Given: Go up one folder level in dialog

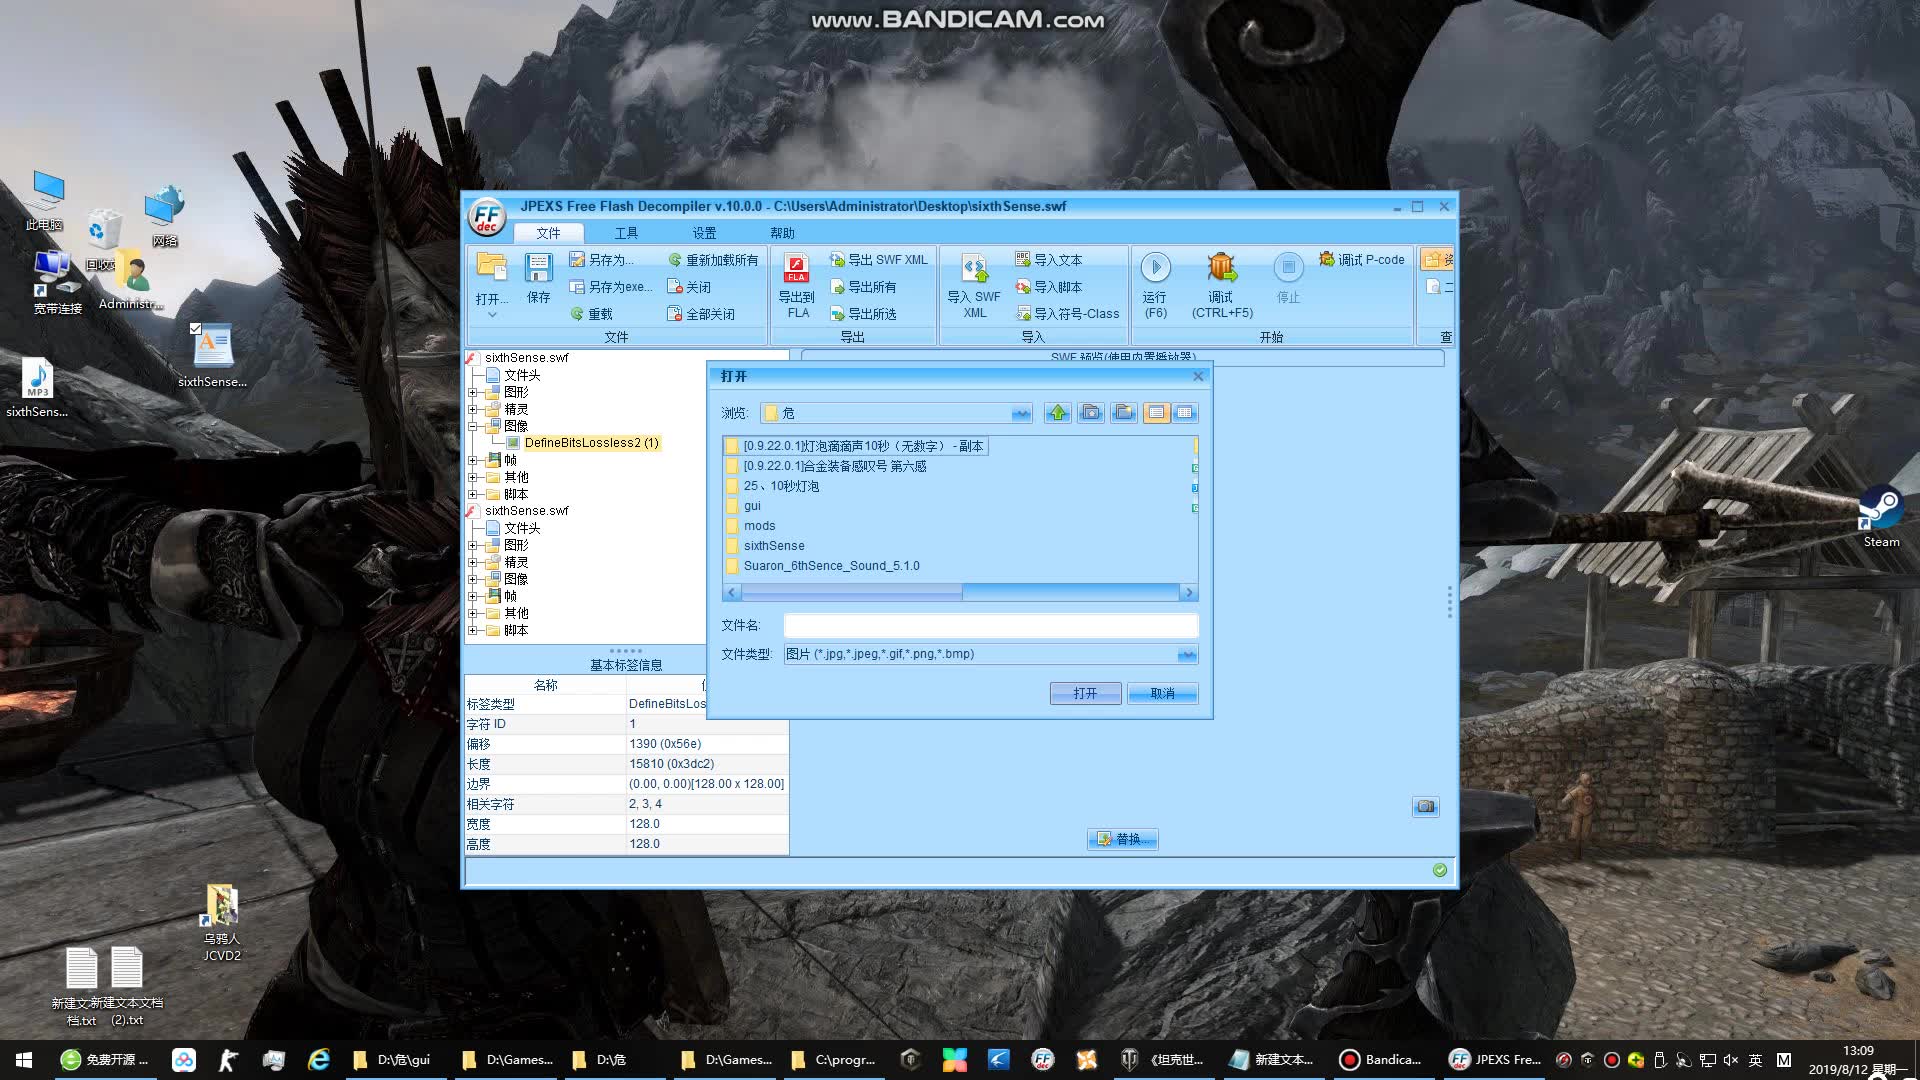Looking at the screenshot, I should pyautogui.click(x=1058, y=413).
